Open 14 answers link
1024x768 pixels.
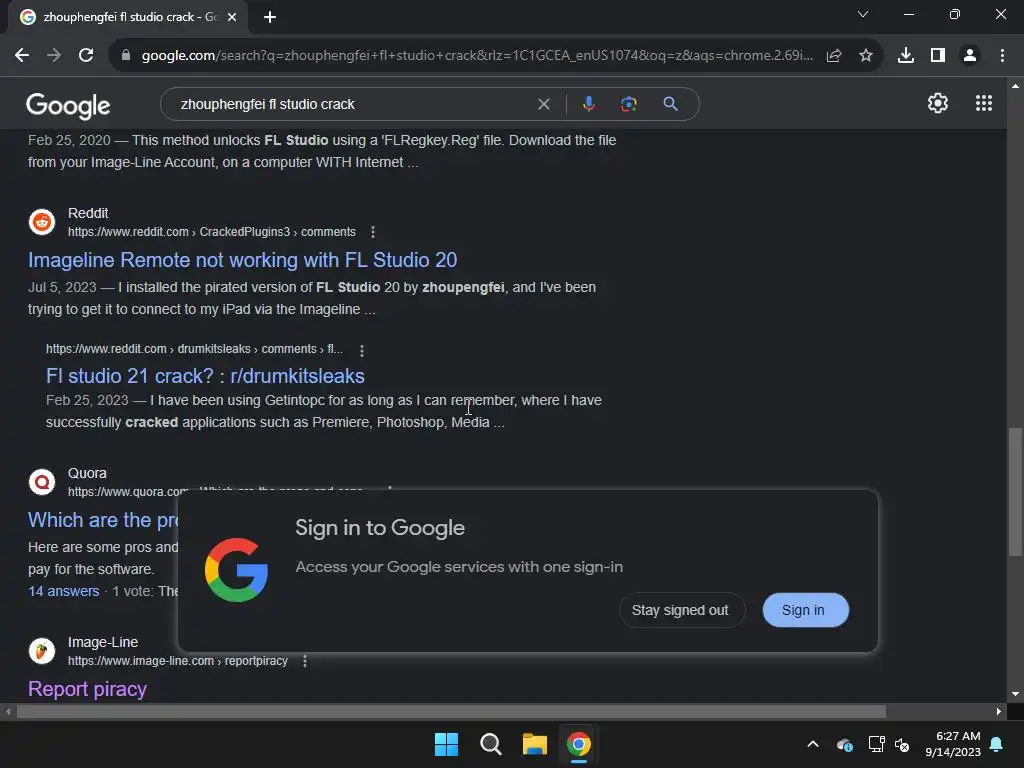(63, 591)
